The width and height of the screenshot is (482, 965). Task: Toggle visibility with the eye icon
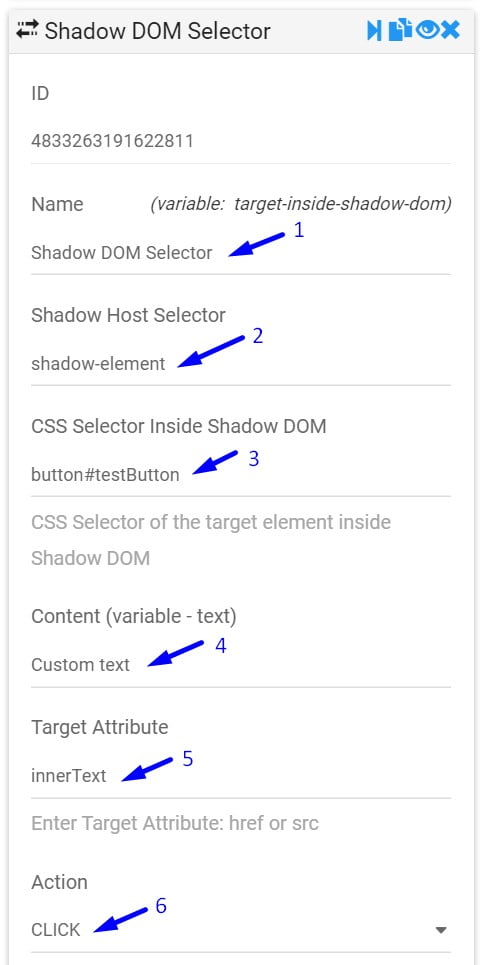tap(427, 30)
